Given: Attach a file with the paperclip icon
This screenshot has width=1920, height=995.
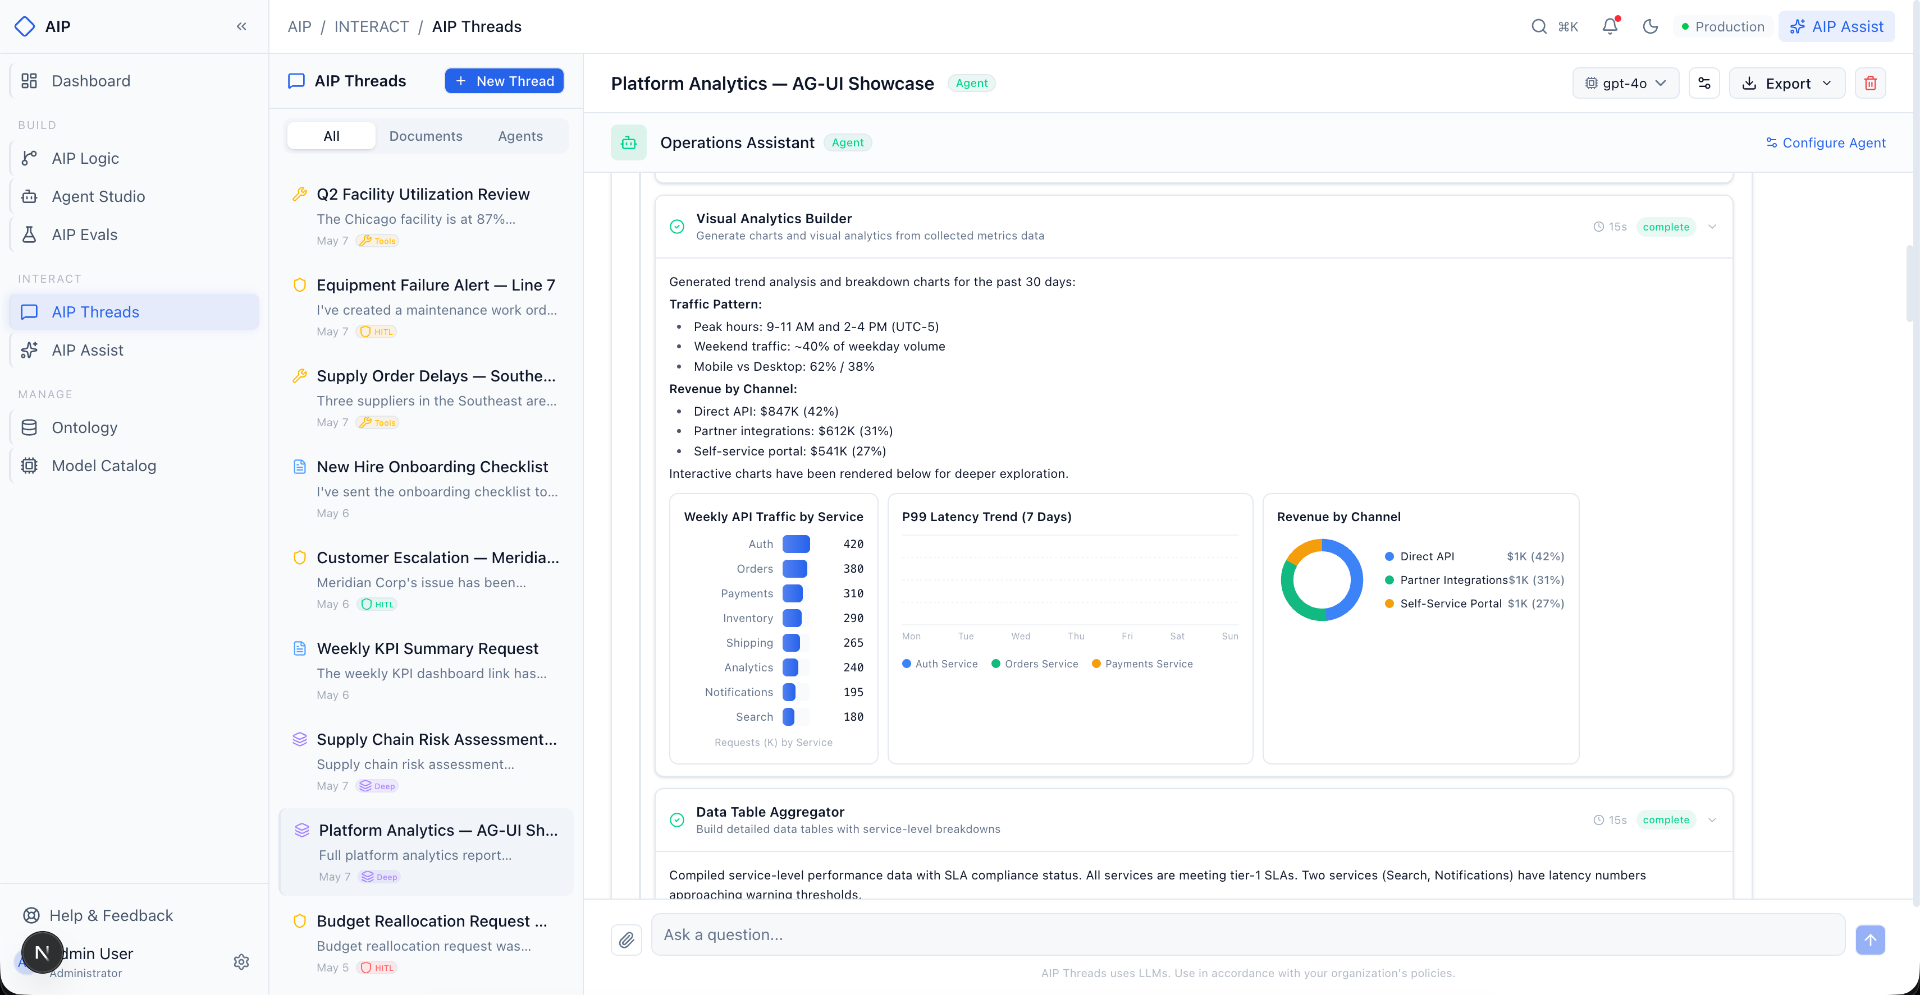Looking at the screenshot, I should 626,939.
